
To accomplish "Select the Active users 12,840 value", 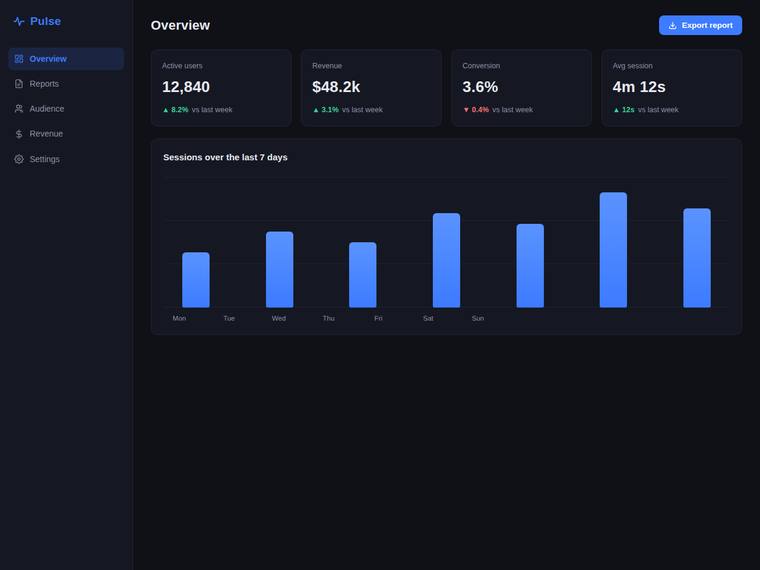I will pos(186,87).
